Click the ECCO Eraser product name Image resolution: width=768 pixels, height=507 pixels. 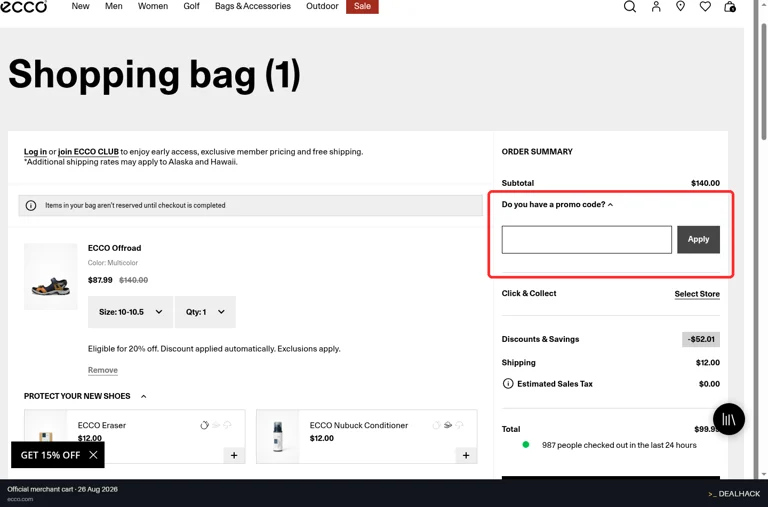102,425
